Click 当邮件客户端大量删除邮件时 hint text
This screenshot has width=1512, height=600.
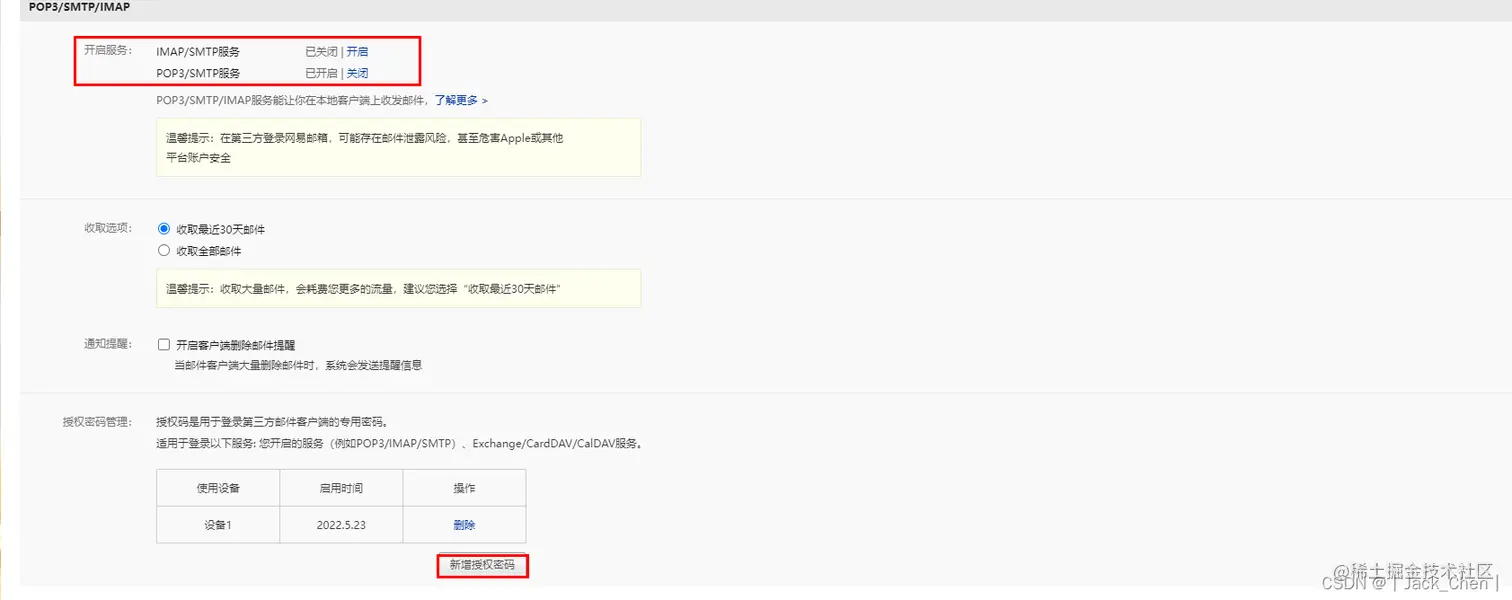tap(298, 365)
